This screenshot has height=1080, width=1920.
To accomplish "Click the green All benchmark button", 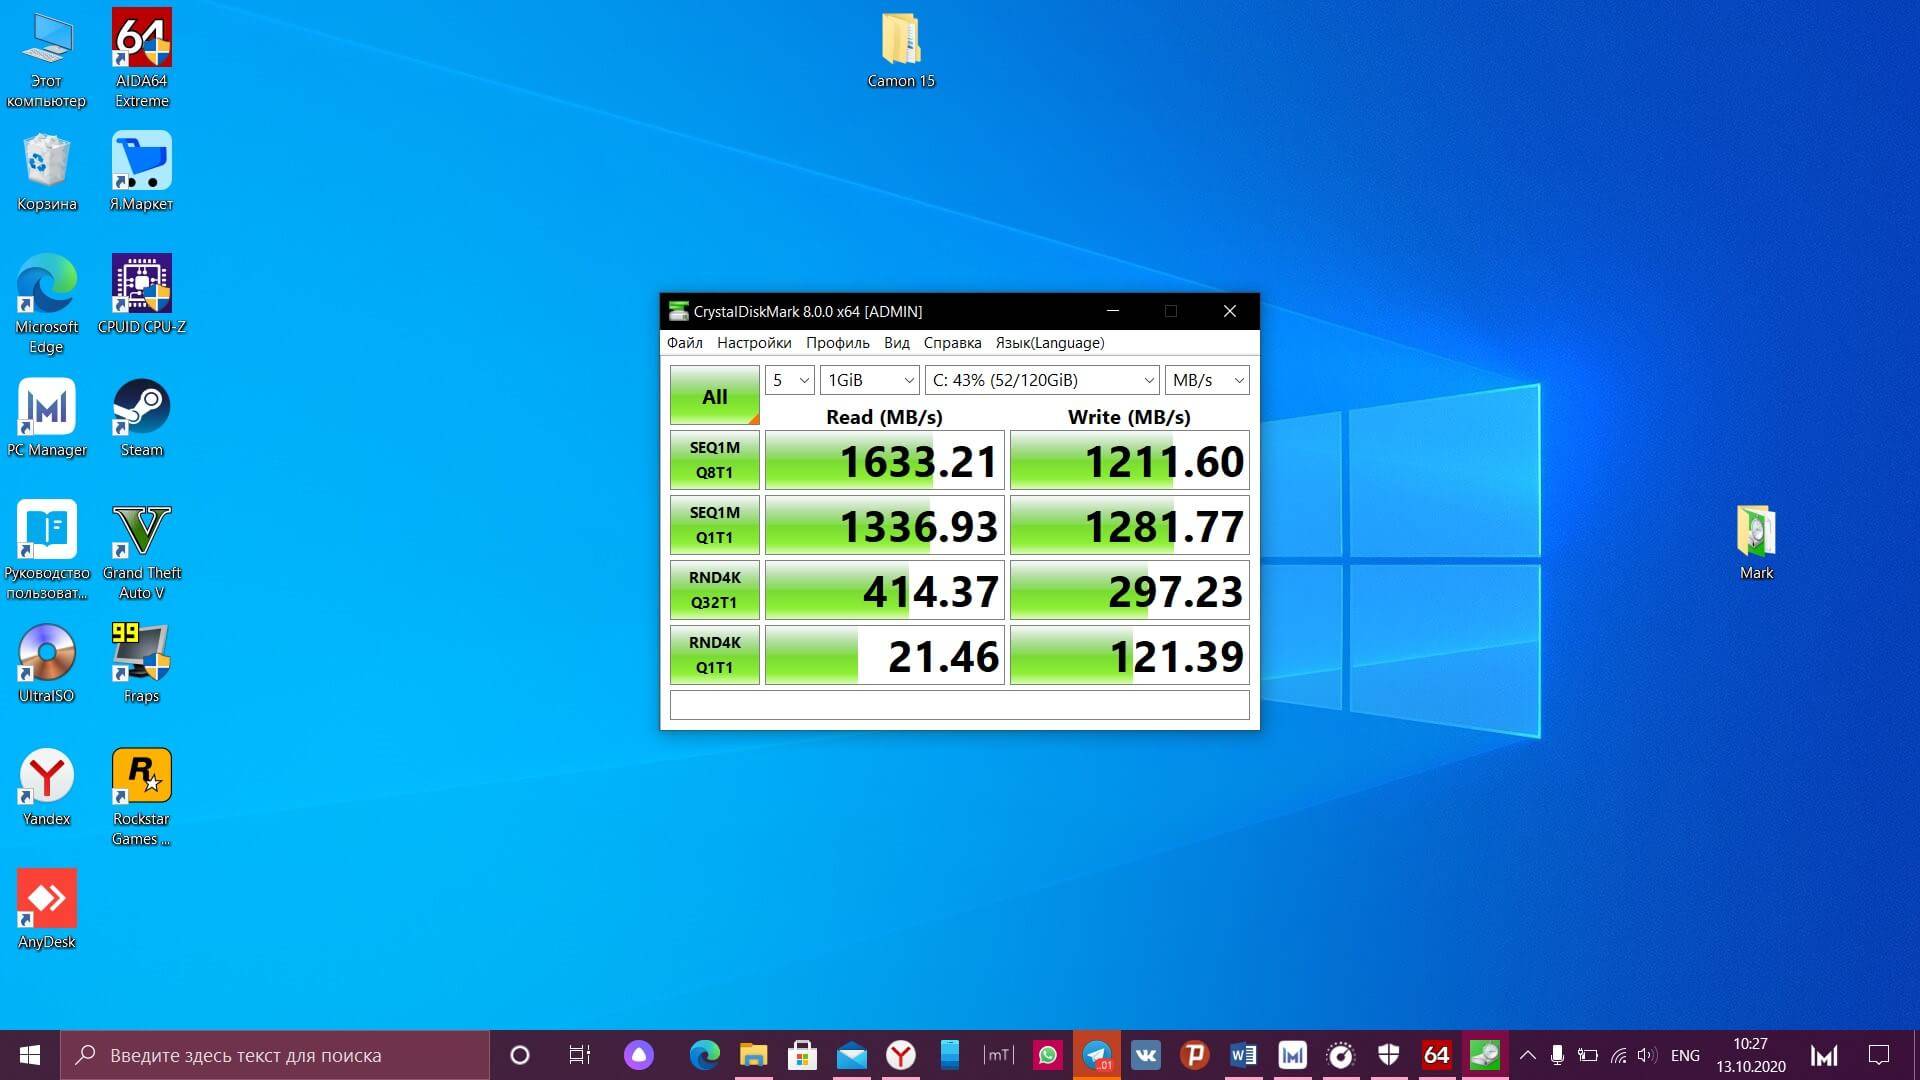I will coord(714,396).
